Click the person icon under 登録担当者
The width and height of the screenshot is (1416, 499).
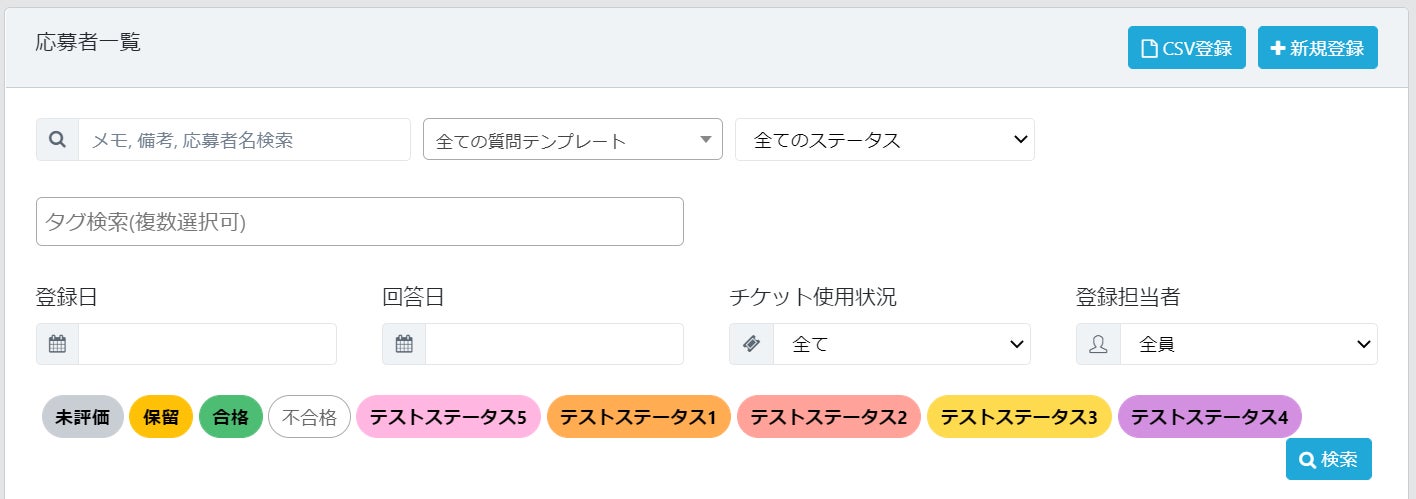pyautogui.click(x=1098, y=344)
